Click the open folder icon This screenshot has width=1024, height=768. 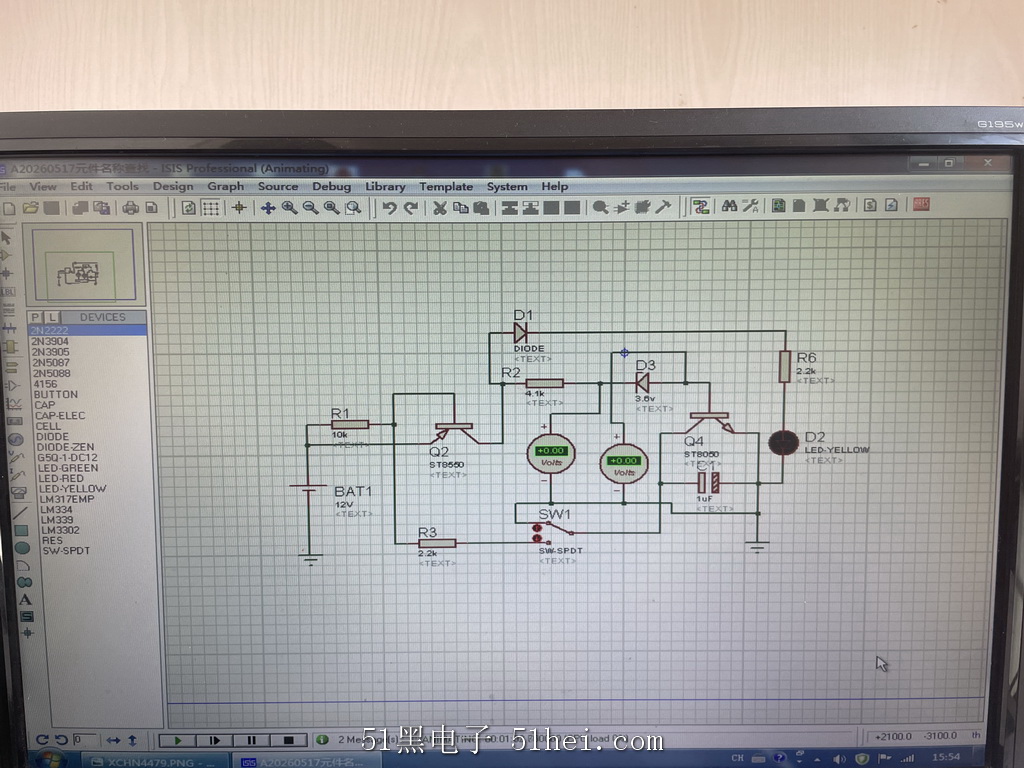tap(30, 208)
